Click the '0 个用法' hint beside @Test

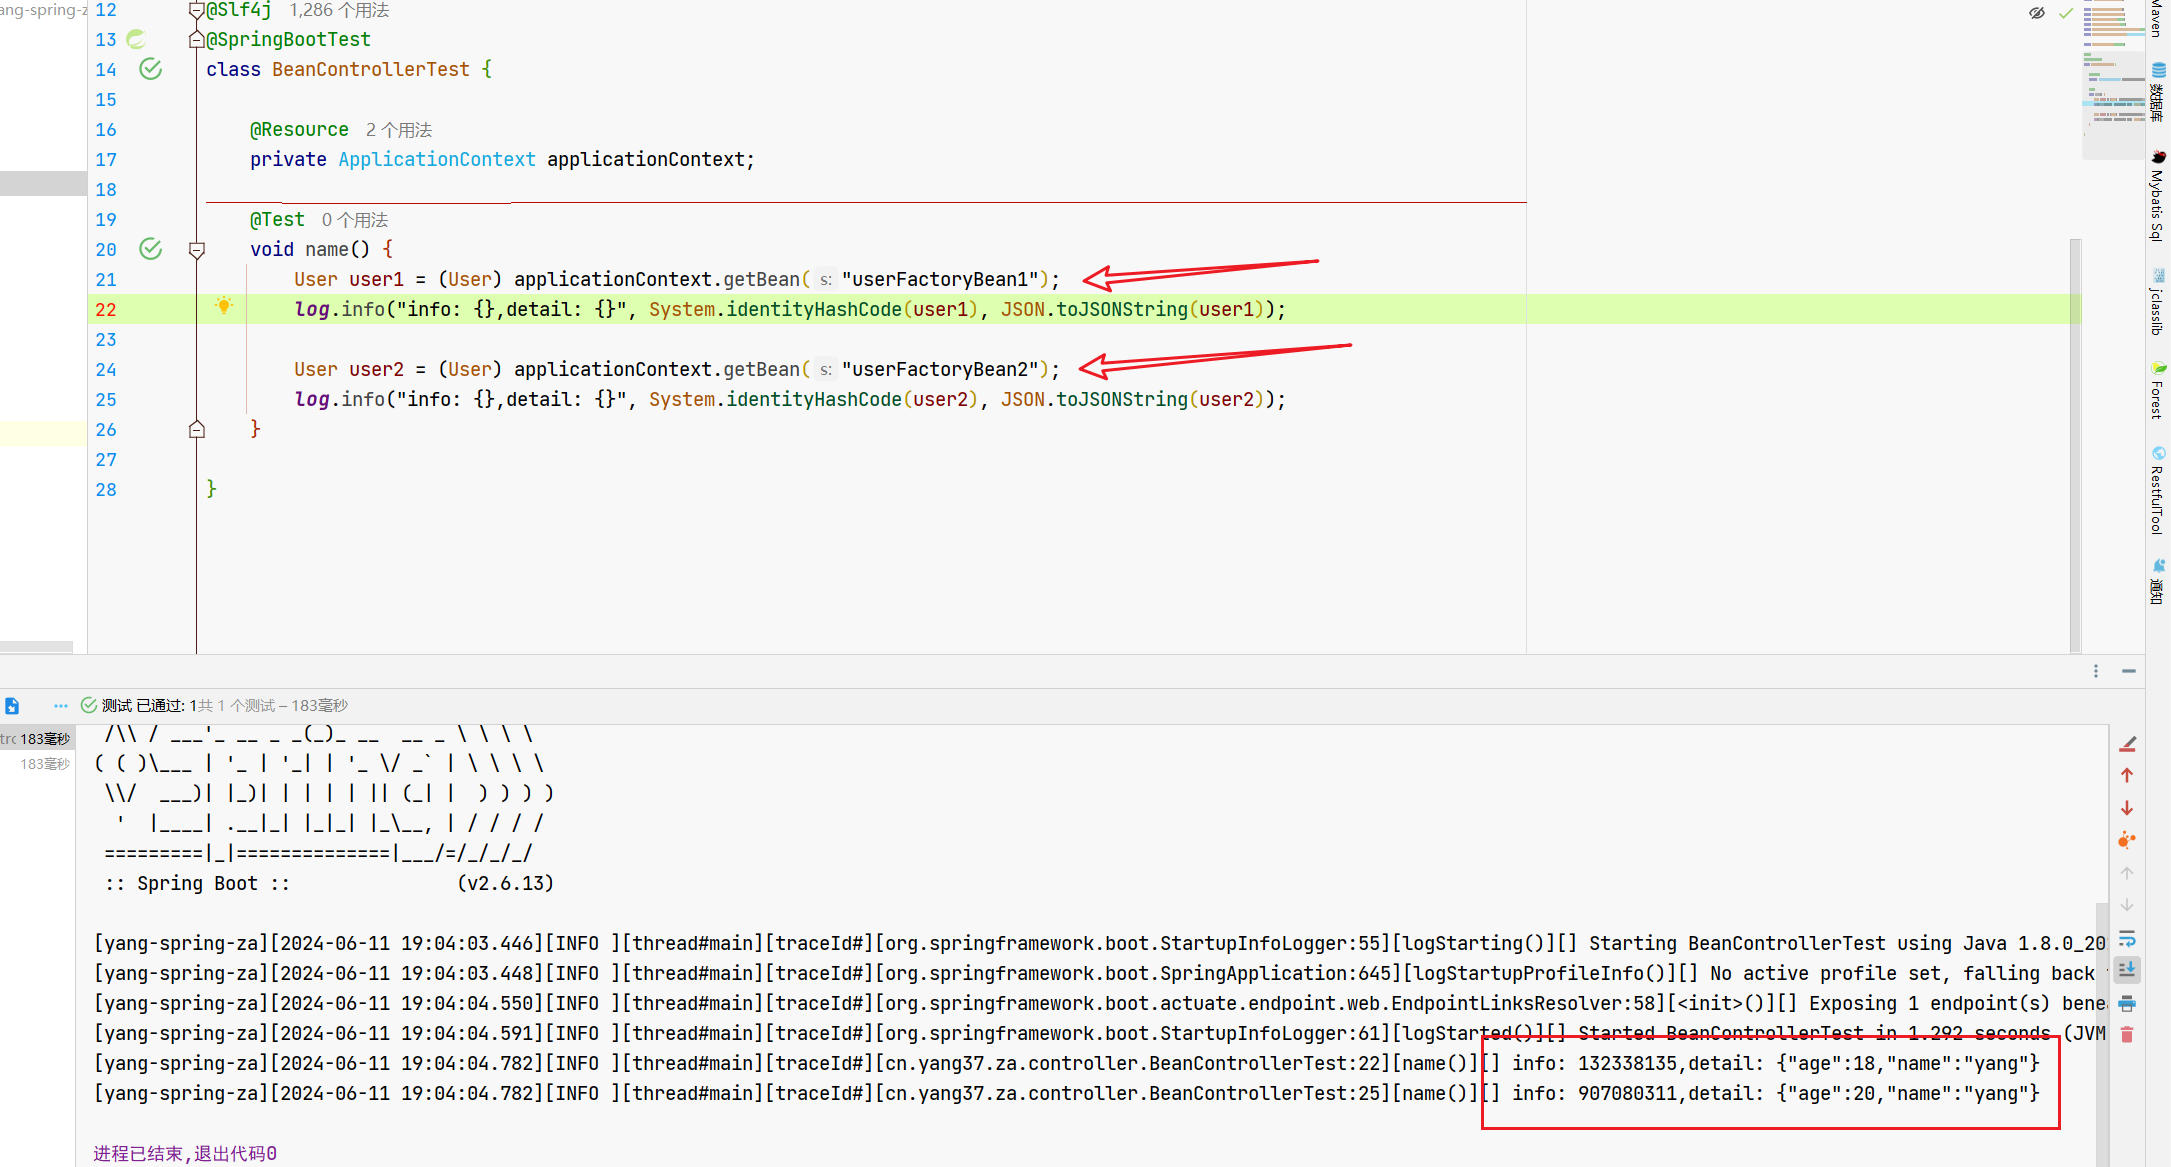355,220
